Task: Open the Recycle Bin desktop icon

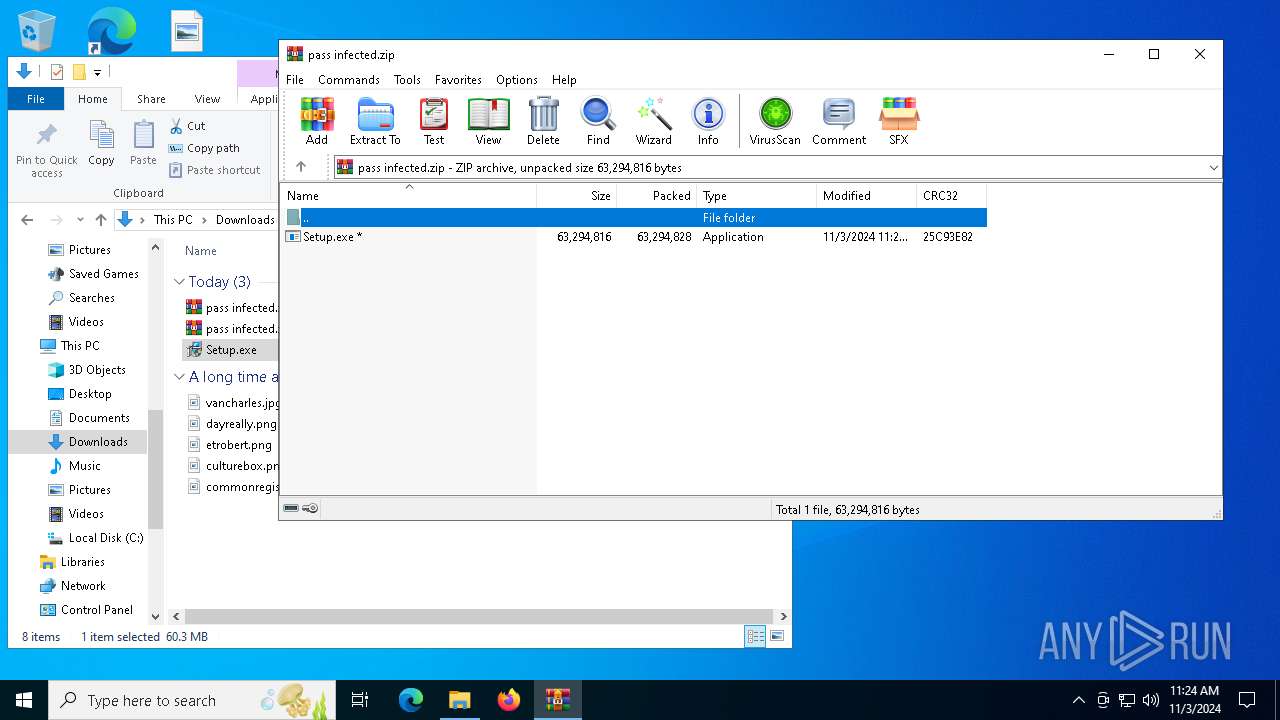Action: pos(38,32)
